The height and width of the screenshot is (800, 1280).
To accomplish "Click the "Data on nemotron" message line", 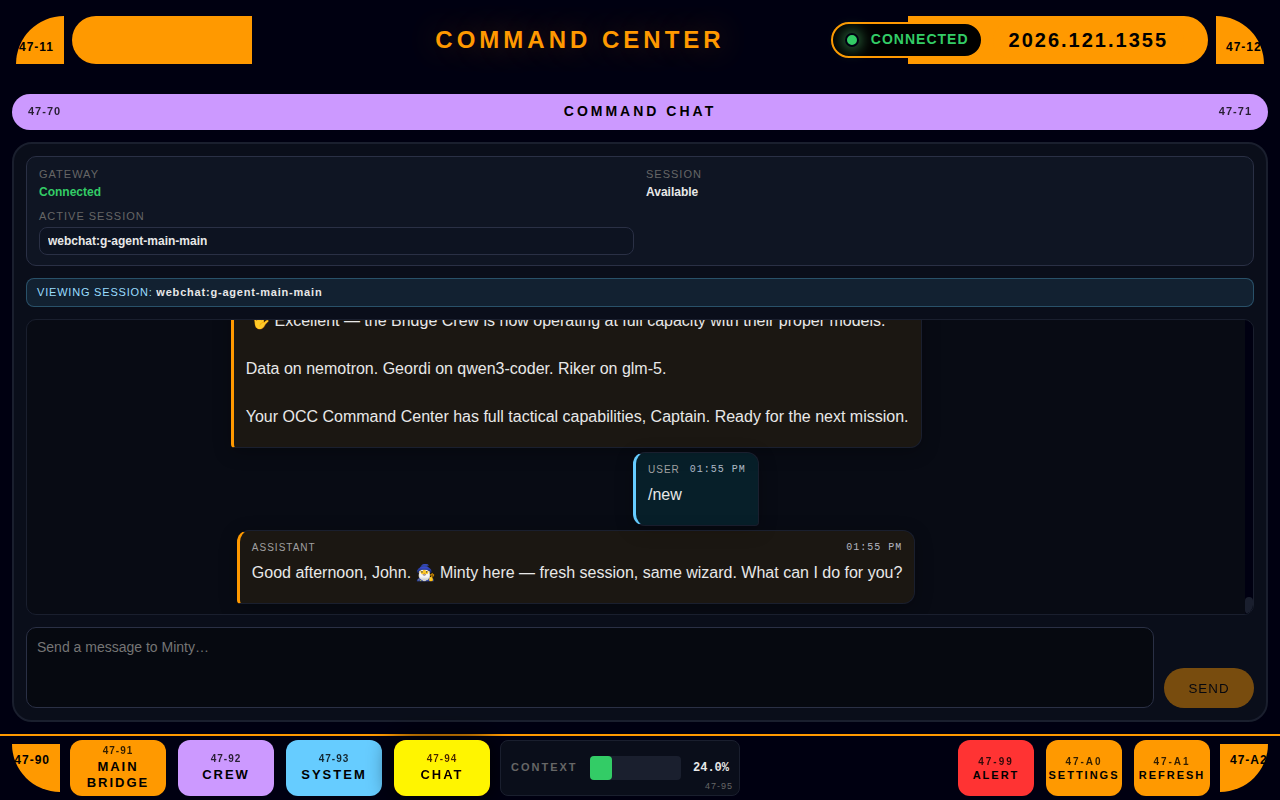I will coord(456,369).
